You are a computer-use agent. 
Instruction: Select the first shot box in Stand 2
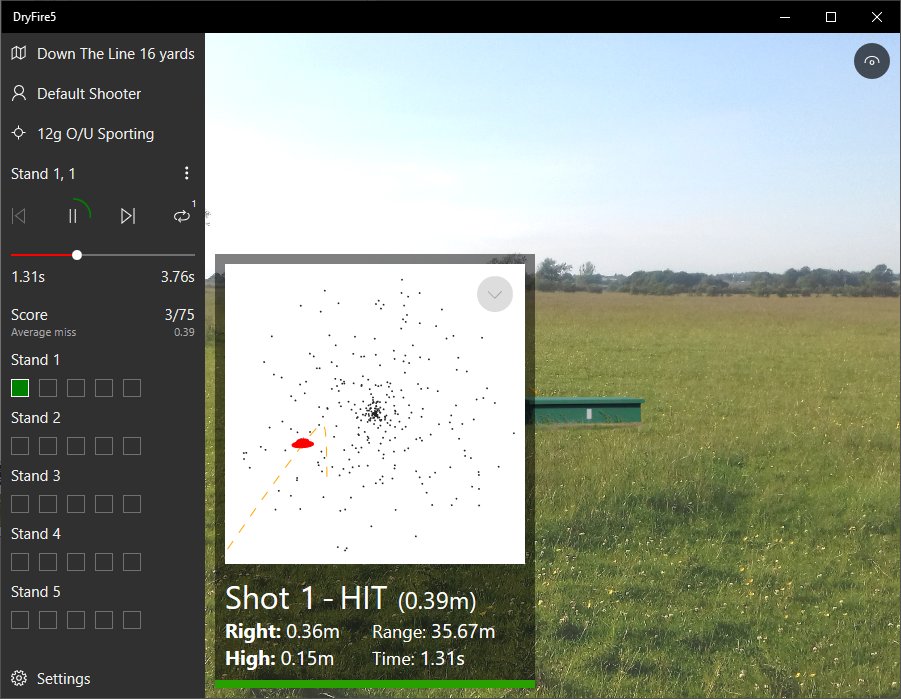click(x=20, y=446)
